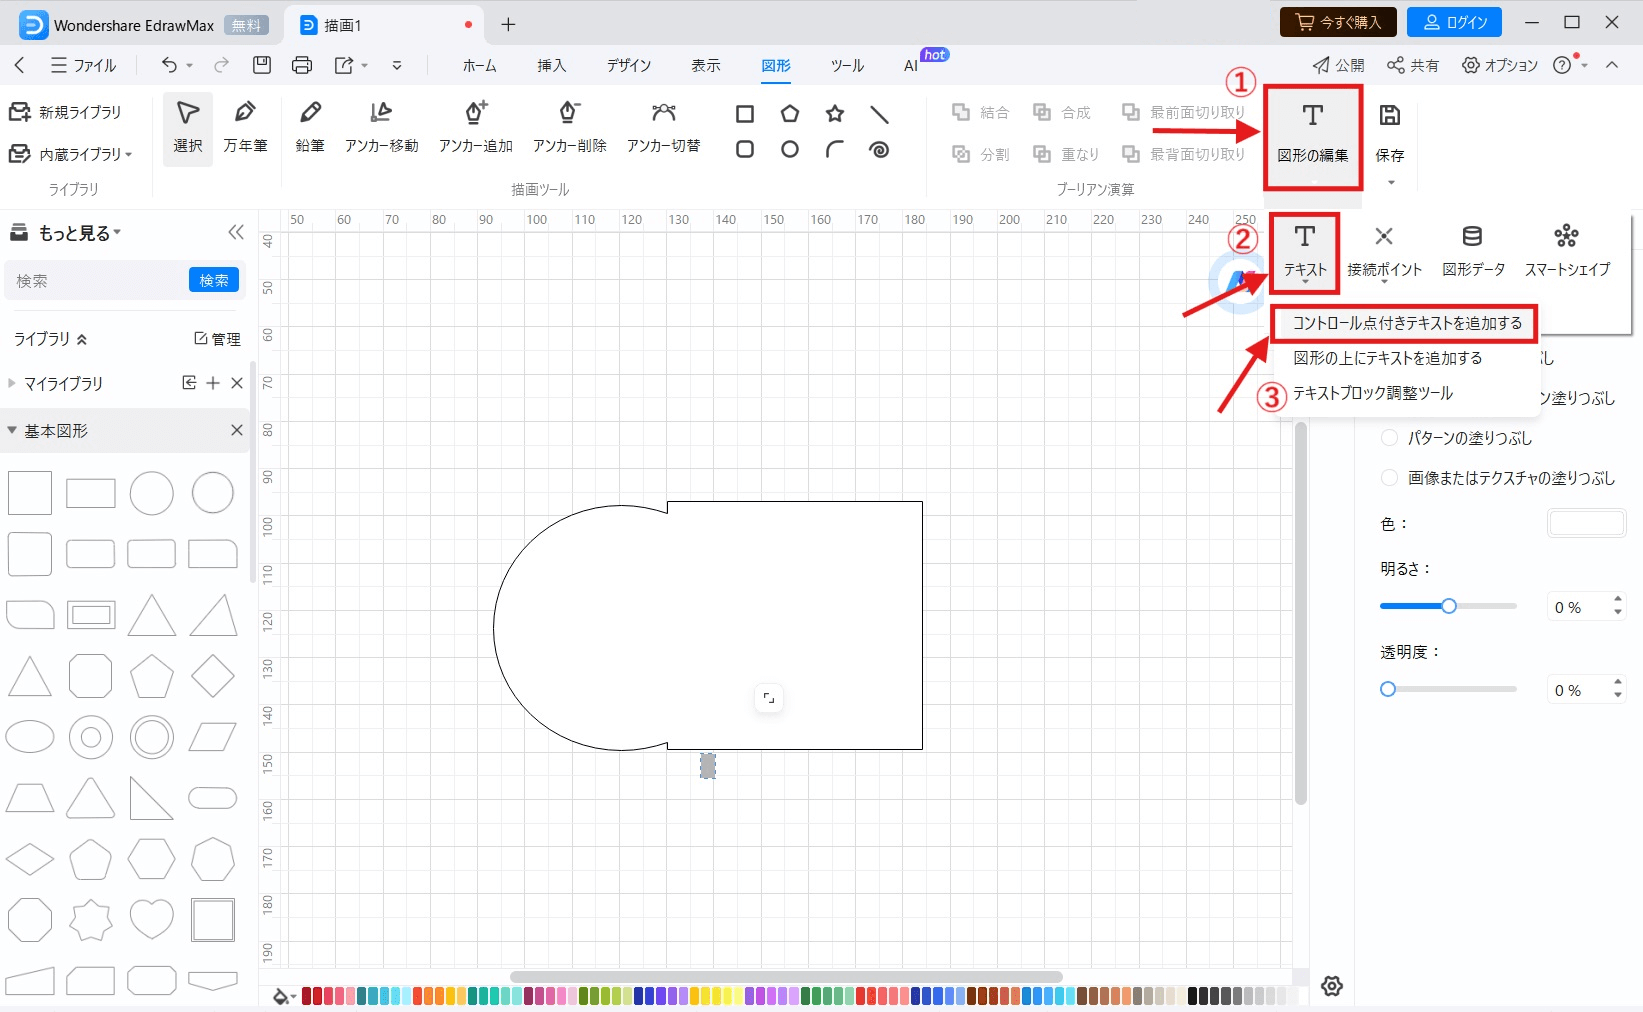1643x1012 pixels.
Task: Open the デザイン ribbon tab
Action: pos(629,65)
